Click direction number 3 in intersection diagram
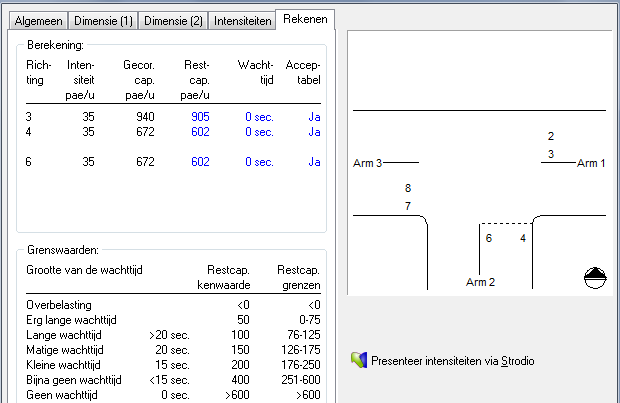620x403 pixels. [551, 154]
